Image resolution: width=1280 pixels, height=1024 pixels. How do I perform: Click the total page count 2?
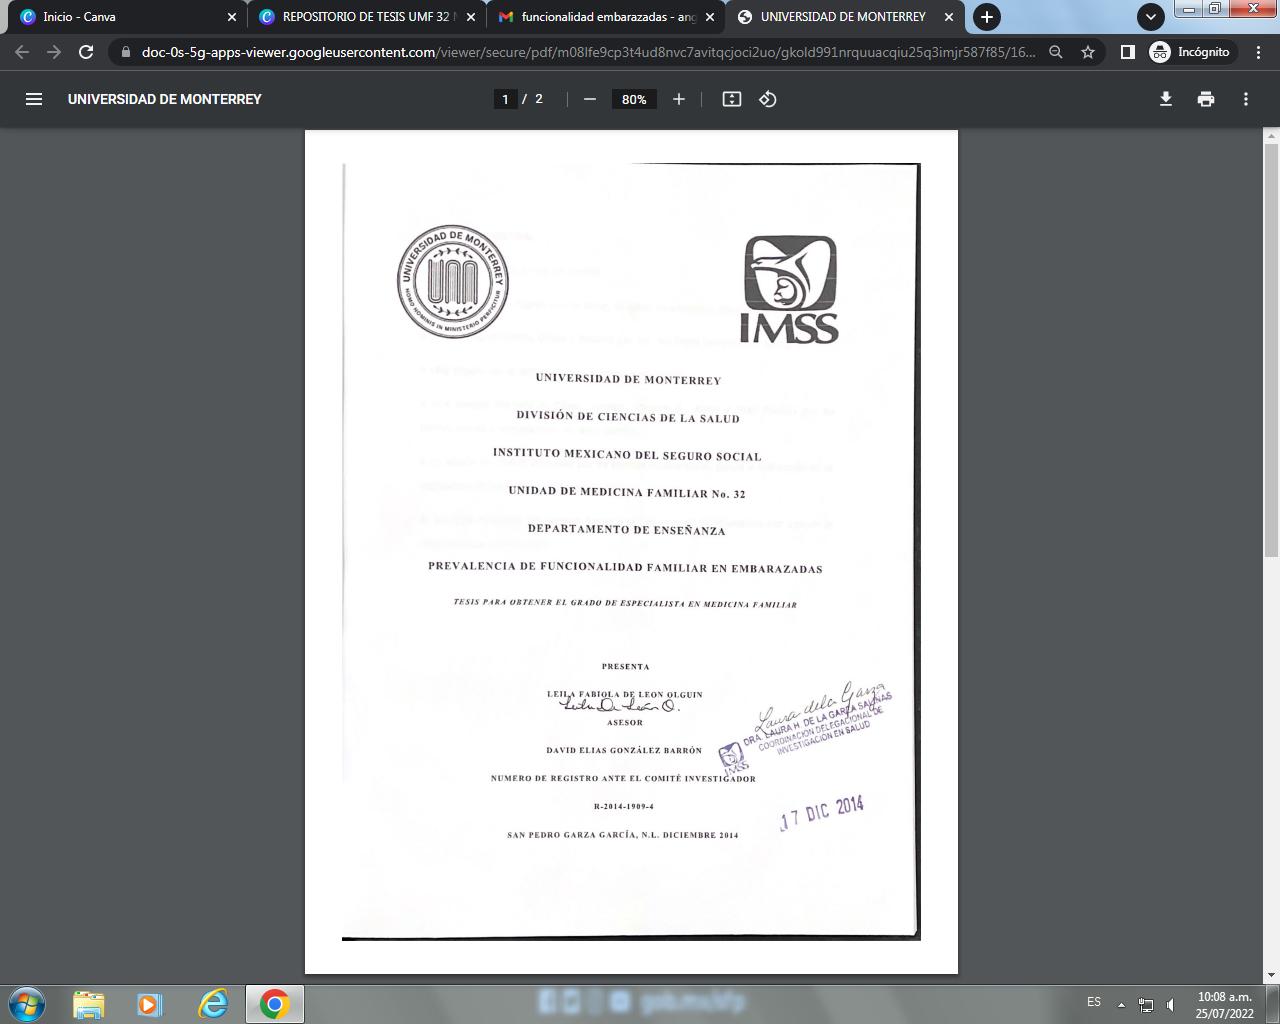point(539,99)
